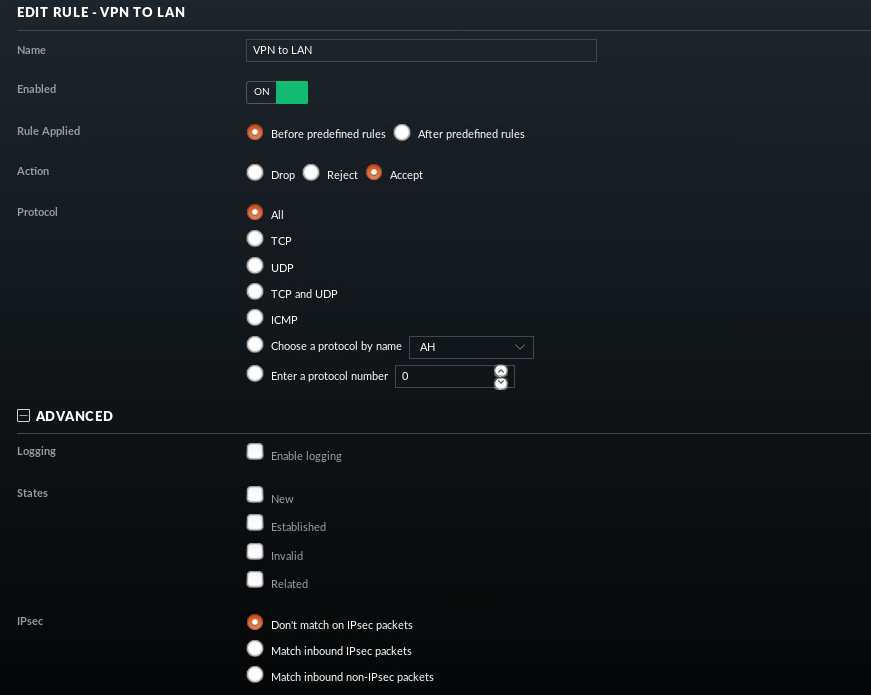Decrement the protocol number stepper
The height and width of the screenshot is (695, 871).
(x=501, y=383)
